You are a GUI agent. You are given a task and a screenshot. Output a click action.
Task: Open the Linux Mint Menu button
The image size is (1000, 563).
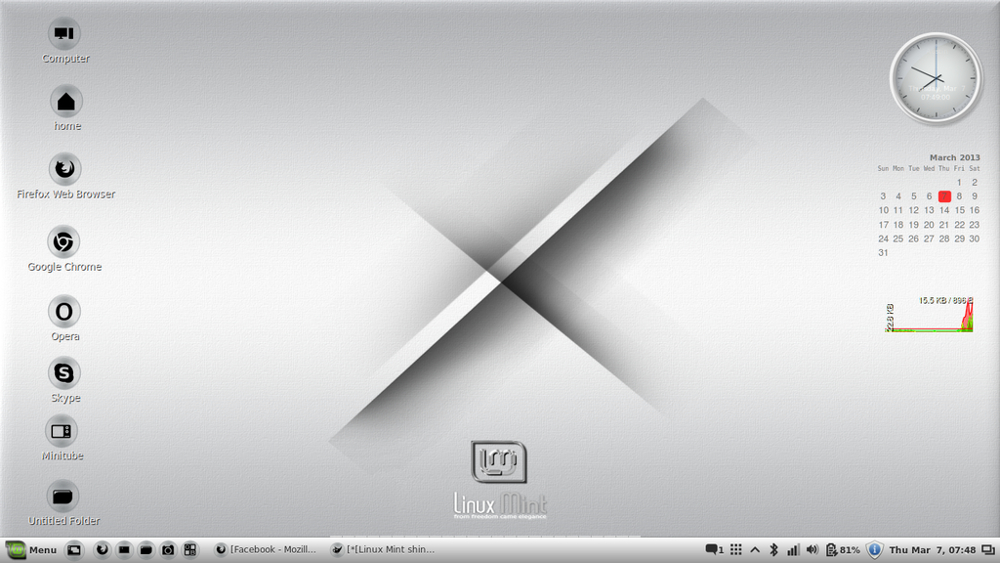point(31,550)
